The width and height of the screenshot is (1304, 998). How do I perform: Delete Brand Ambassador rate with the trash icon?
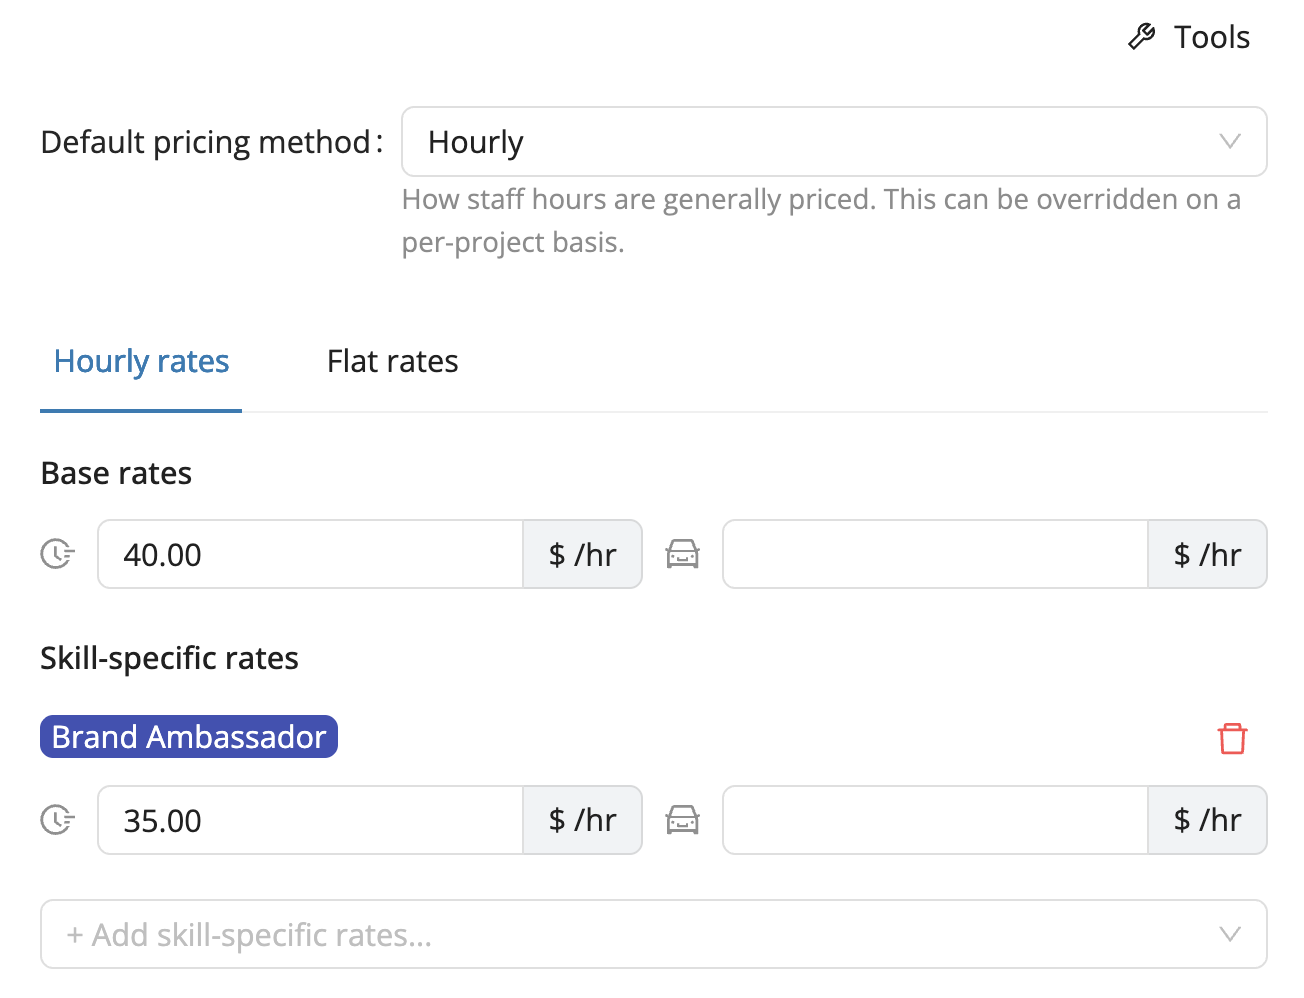[1232, 739]
